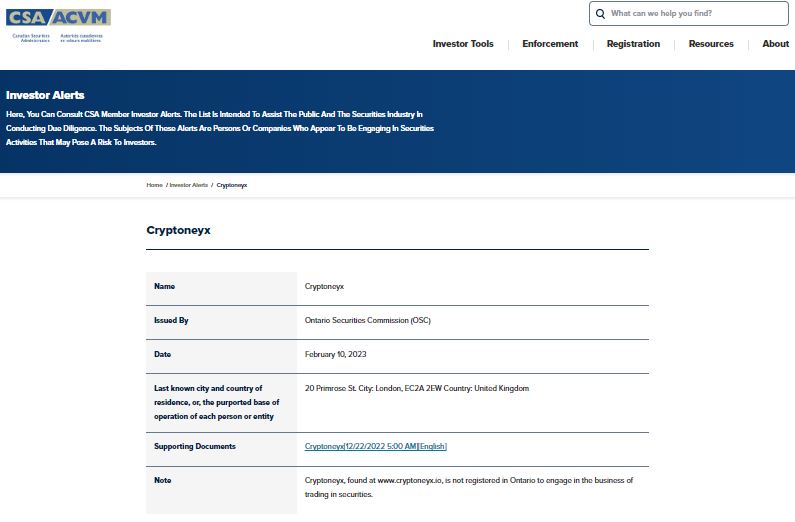795x522 pixels.
Task: Go to Investor Alerts breadcrumb link
Action: (x=189, y=185)
